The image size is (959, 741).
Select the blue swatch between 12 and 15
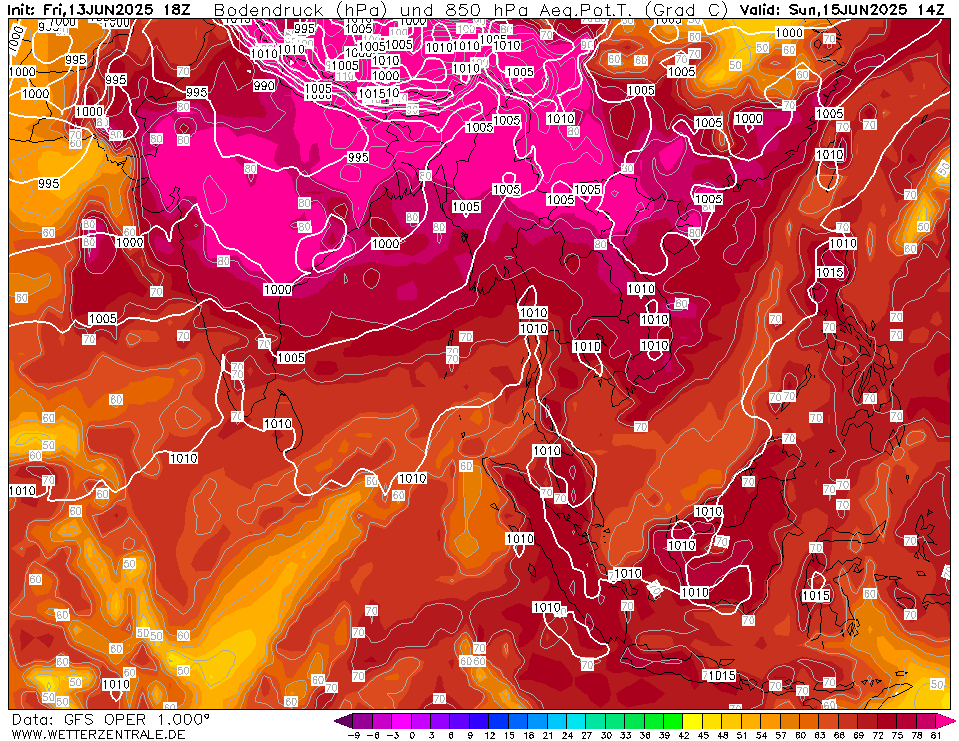coord(498,720)
